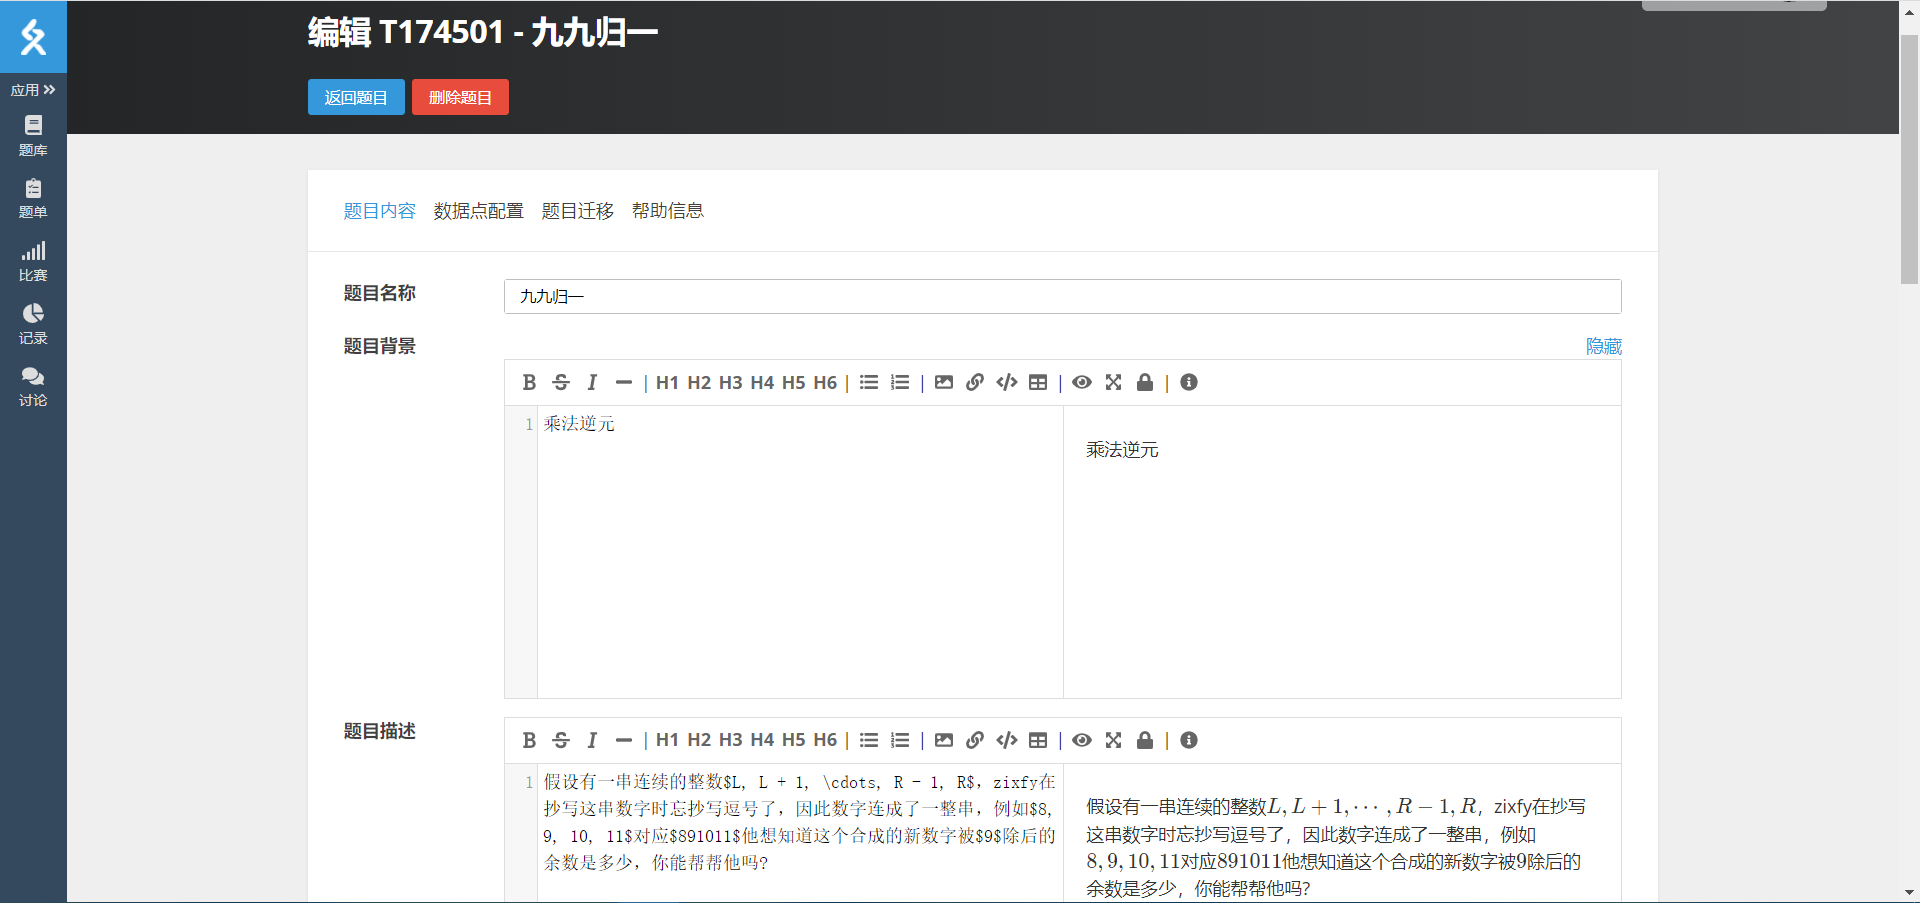Insert code block in 题目描述 editor
The image size is (1920, 903).
click(1007, 740)
